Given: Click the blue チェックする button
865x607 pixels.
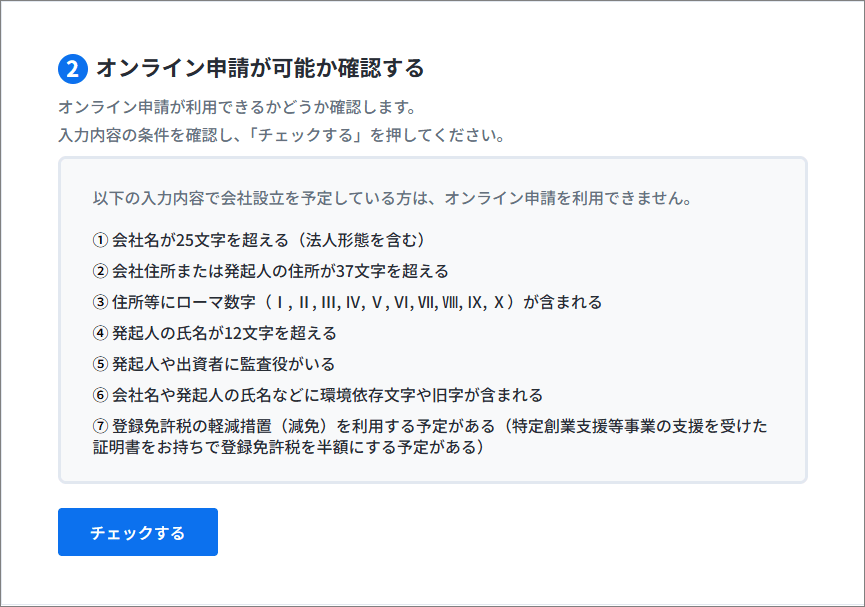Looking at the screenshot, I should [x=138, y=532].
